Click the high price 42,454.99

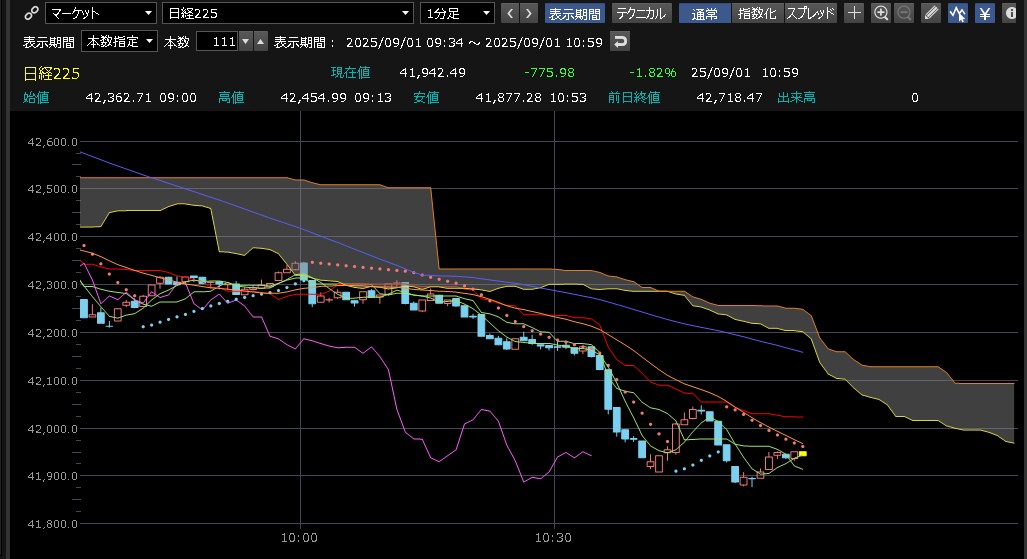313,98
